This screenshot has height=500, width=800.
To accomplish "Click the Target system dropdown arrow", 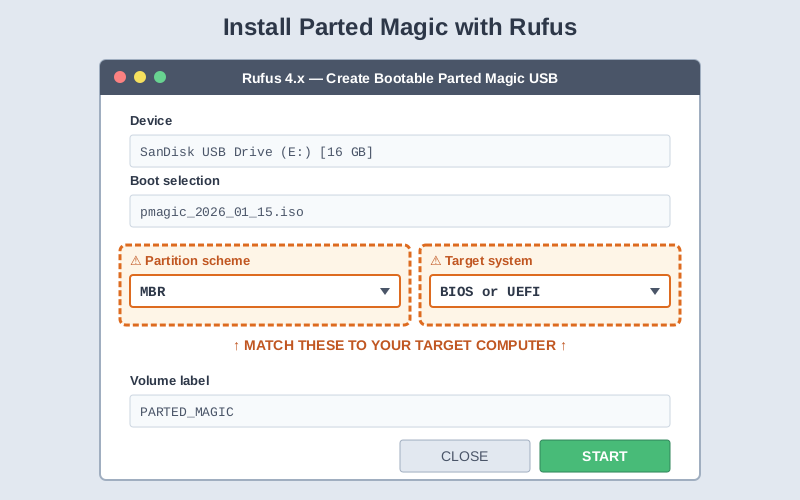I will 655,291.
